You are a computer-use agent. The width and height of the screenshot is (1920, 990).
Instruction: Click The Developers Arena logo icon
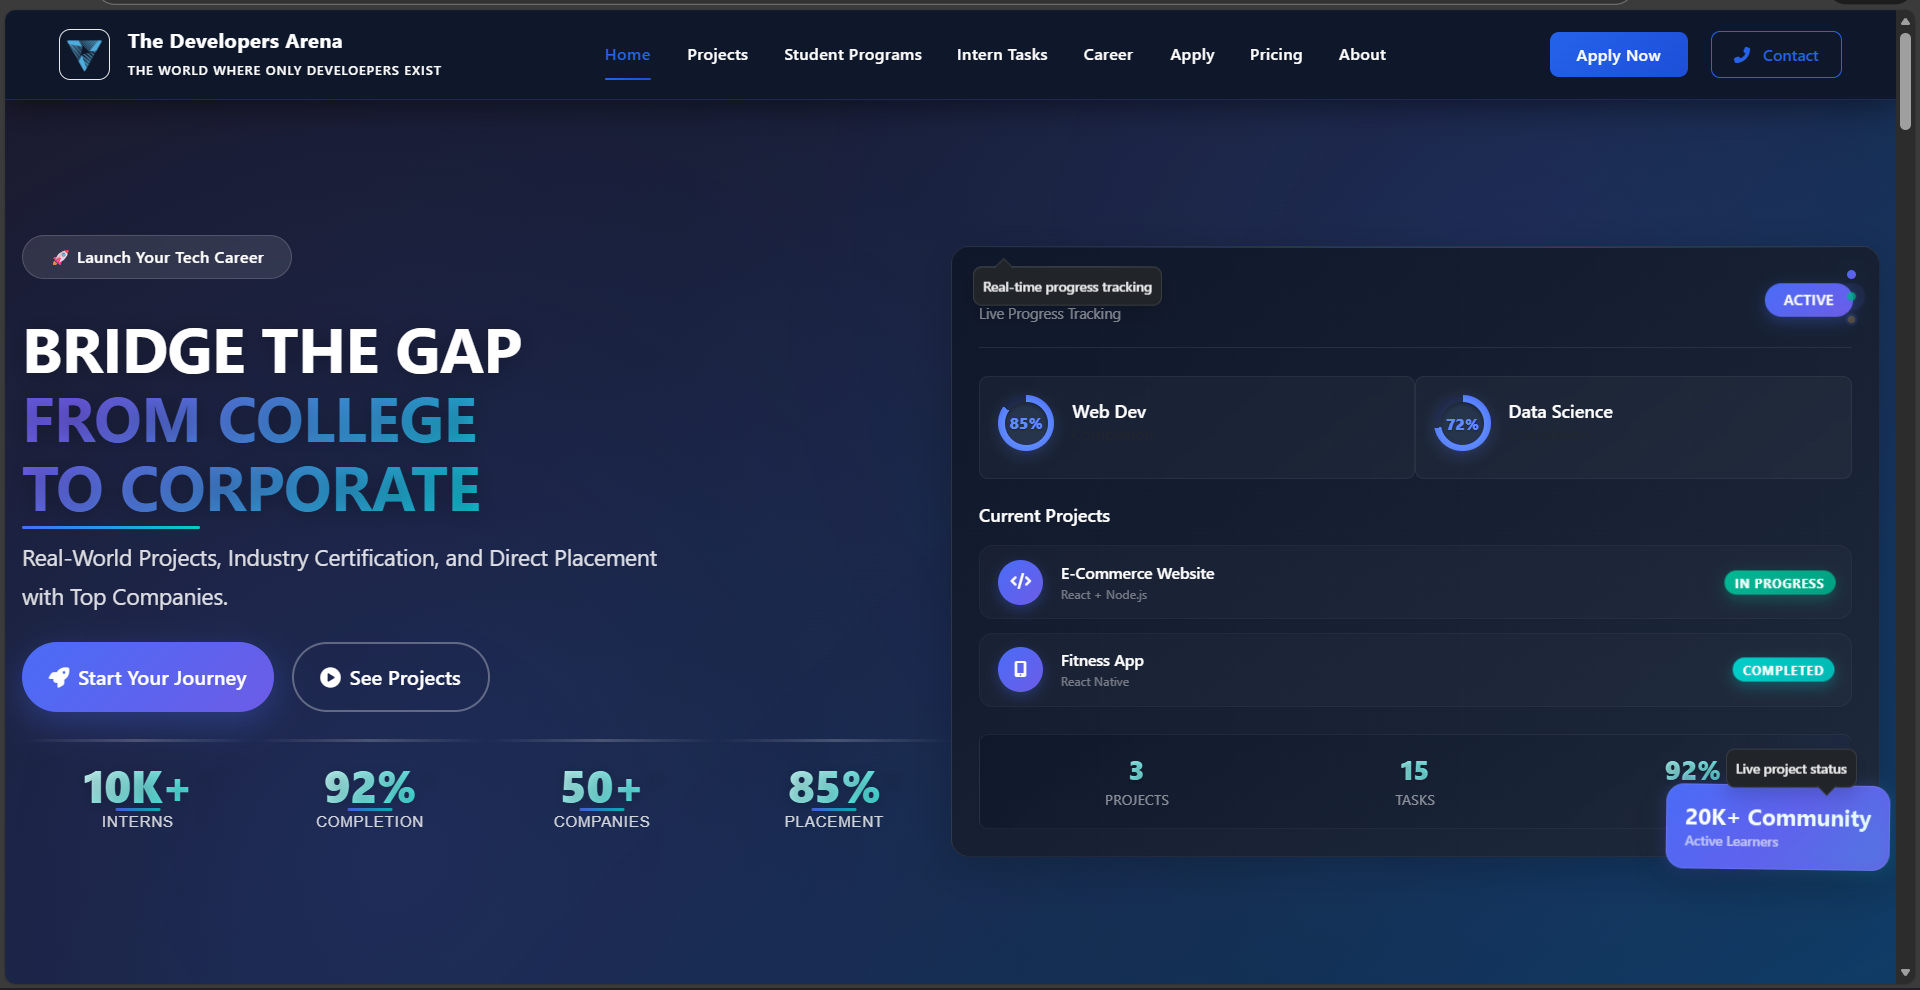pos(84,54)
